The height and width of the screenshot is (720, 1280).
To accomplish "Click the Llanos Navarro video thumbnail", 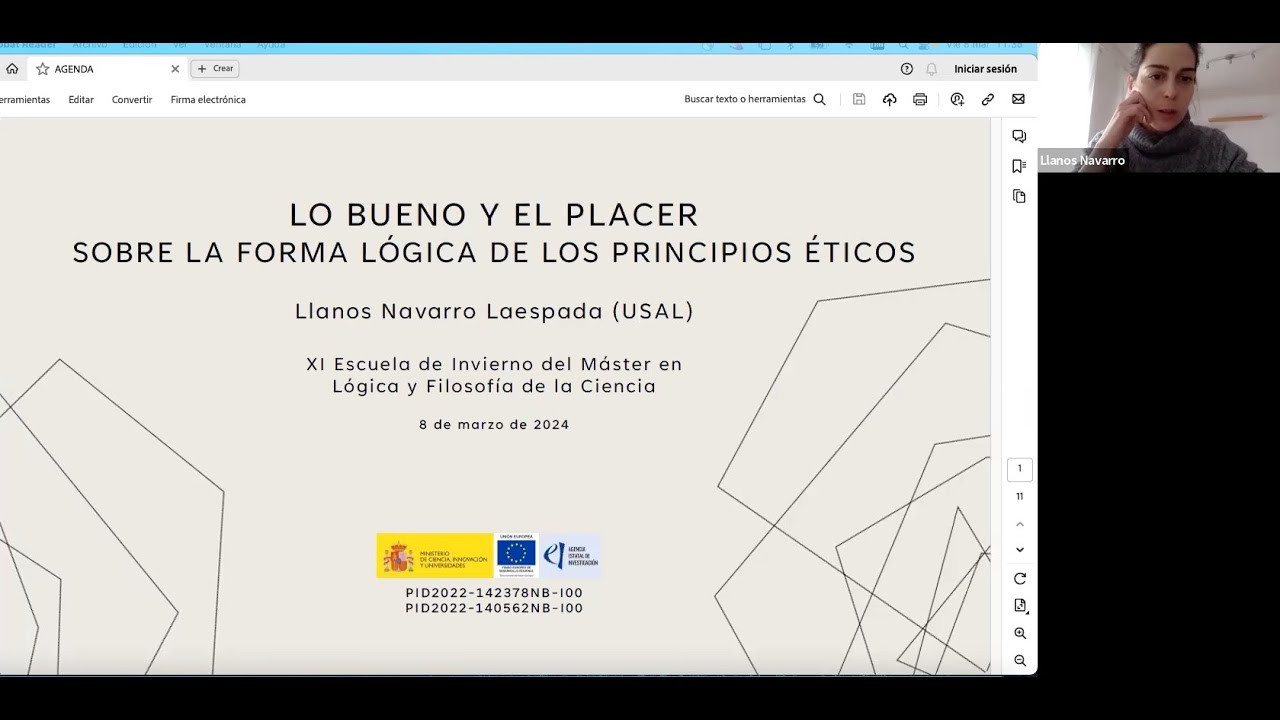I will coord(1158,108).
